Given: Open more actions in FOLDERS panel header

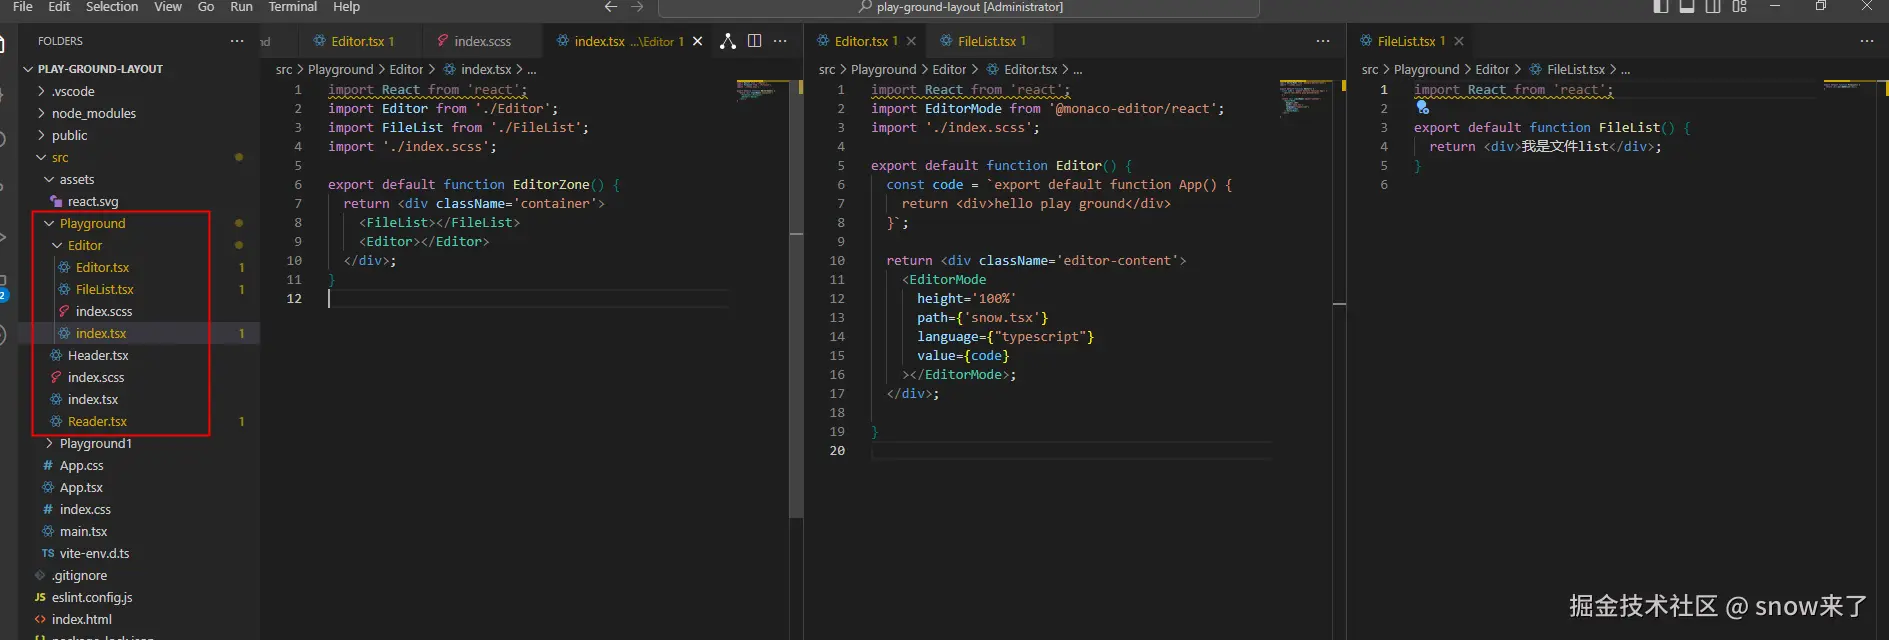Looking at the screenshot, I should coord(237,41).
